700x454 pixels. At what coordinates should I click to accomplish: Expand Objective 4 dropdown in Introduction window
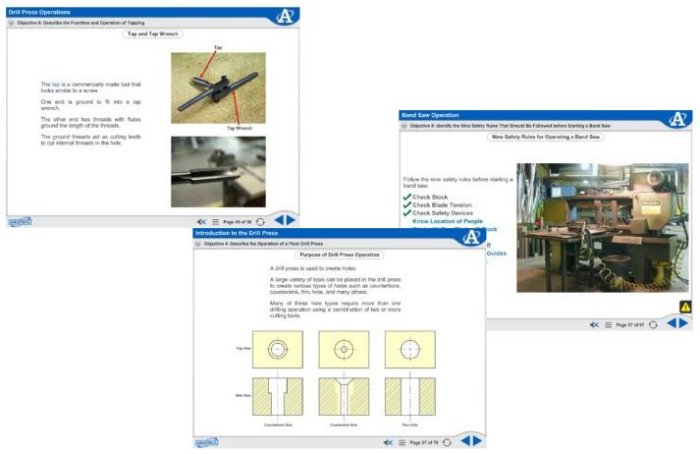coord(199,243)
